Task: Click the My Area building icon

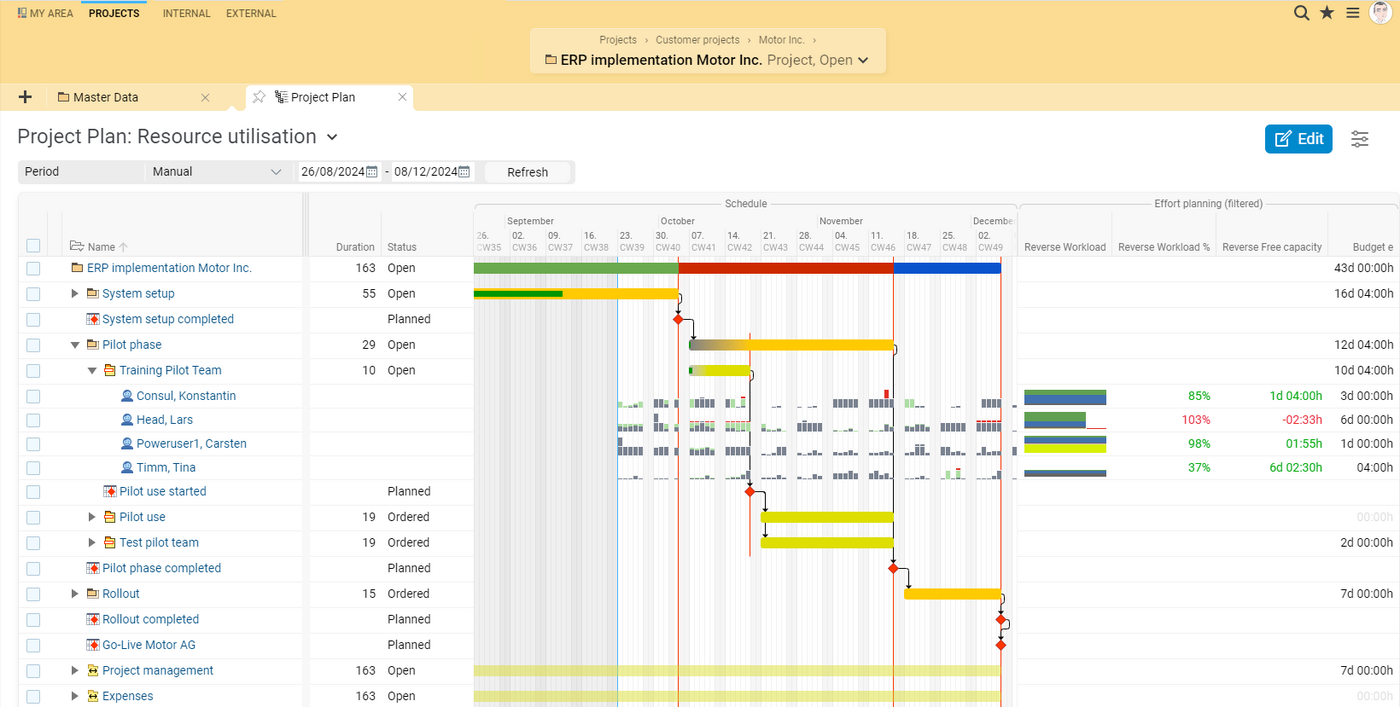Action: [22, 14]
